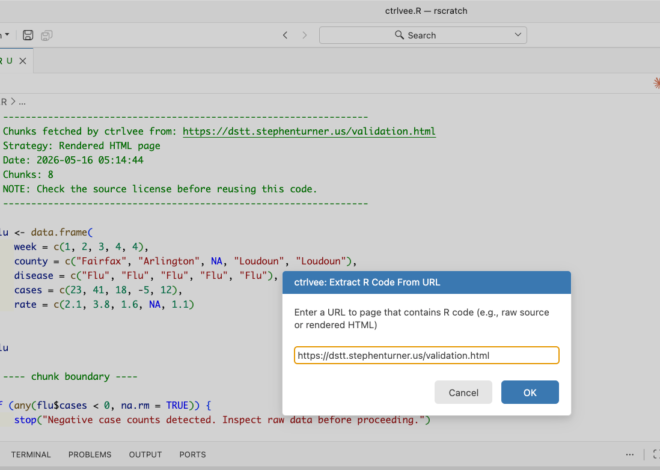The image size is (660, 470).
Task: Click the 'Strategy: Rendered HTML page' comment line
Action: click(x=81, y=146)
